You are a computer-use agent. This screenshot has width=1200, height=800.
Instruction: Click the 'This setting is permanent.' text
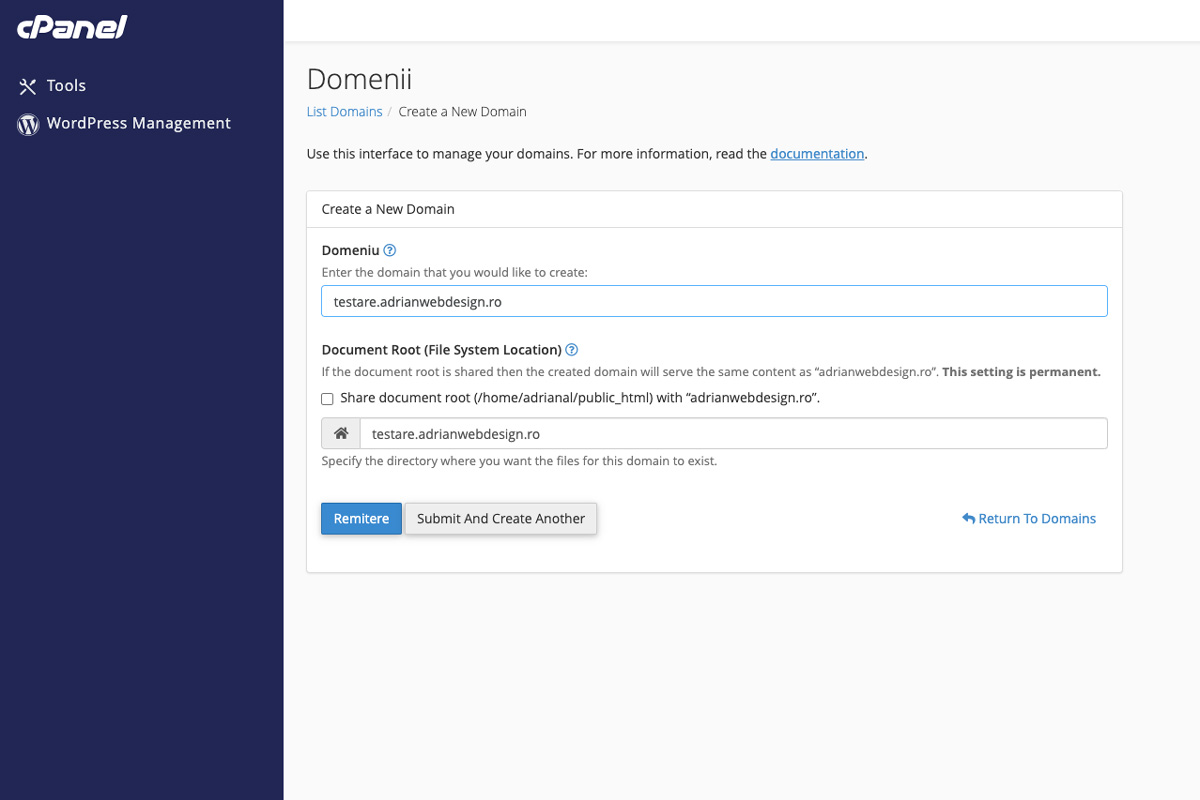pyautogui.click(x=1021, y=372)
